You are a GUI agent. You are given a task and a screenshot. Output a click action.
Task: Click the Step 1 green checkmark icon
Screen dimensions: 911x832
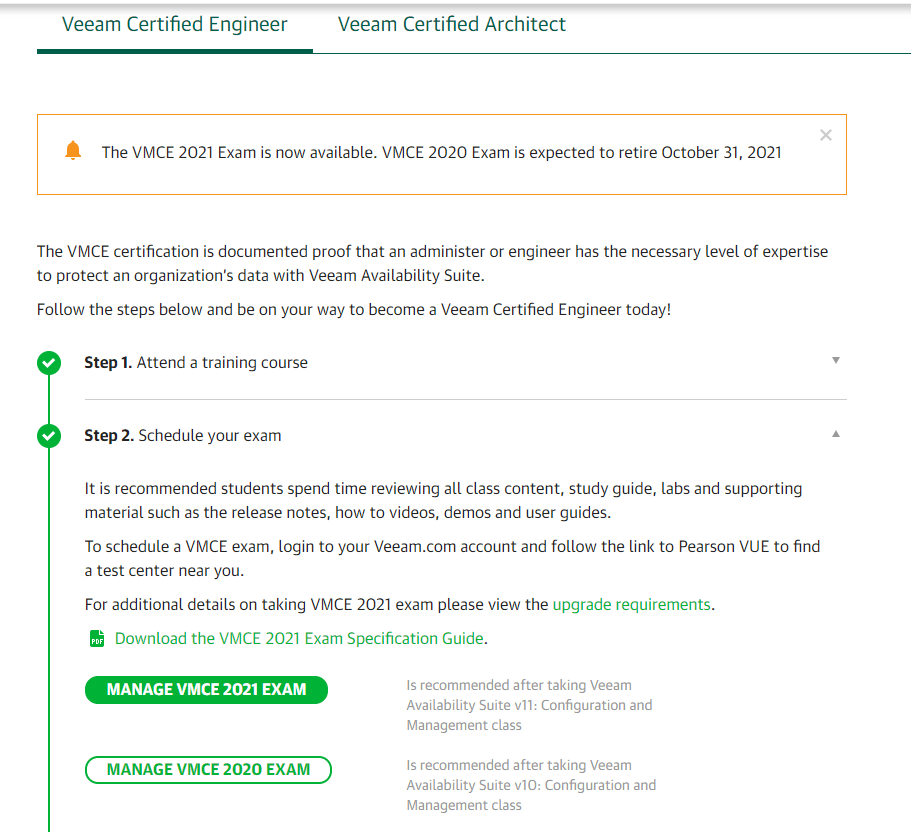pos(48,363)
